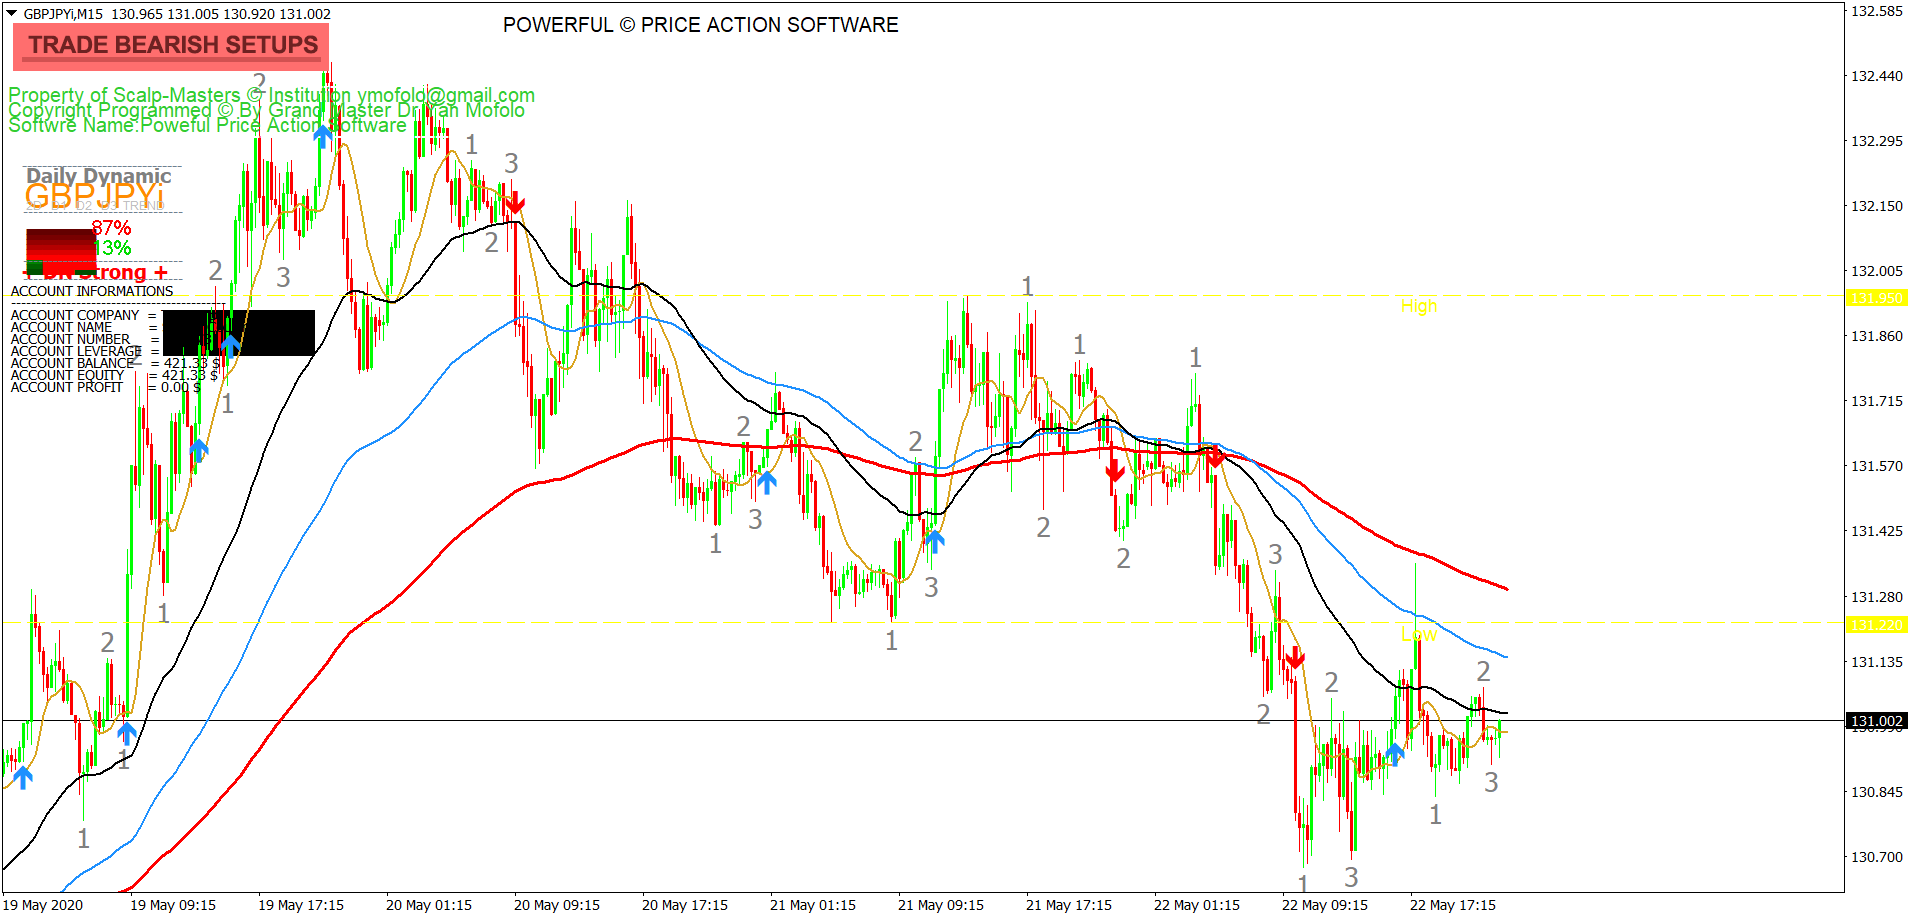Click the blue buy arrow near 21 May 01:15
This screenshot has height=919, width=1916.
[767, 482]
